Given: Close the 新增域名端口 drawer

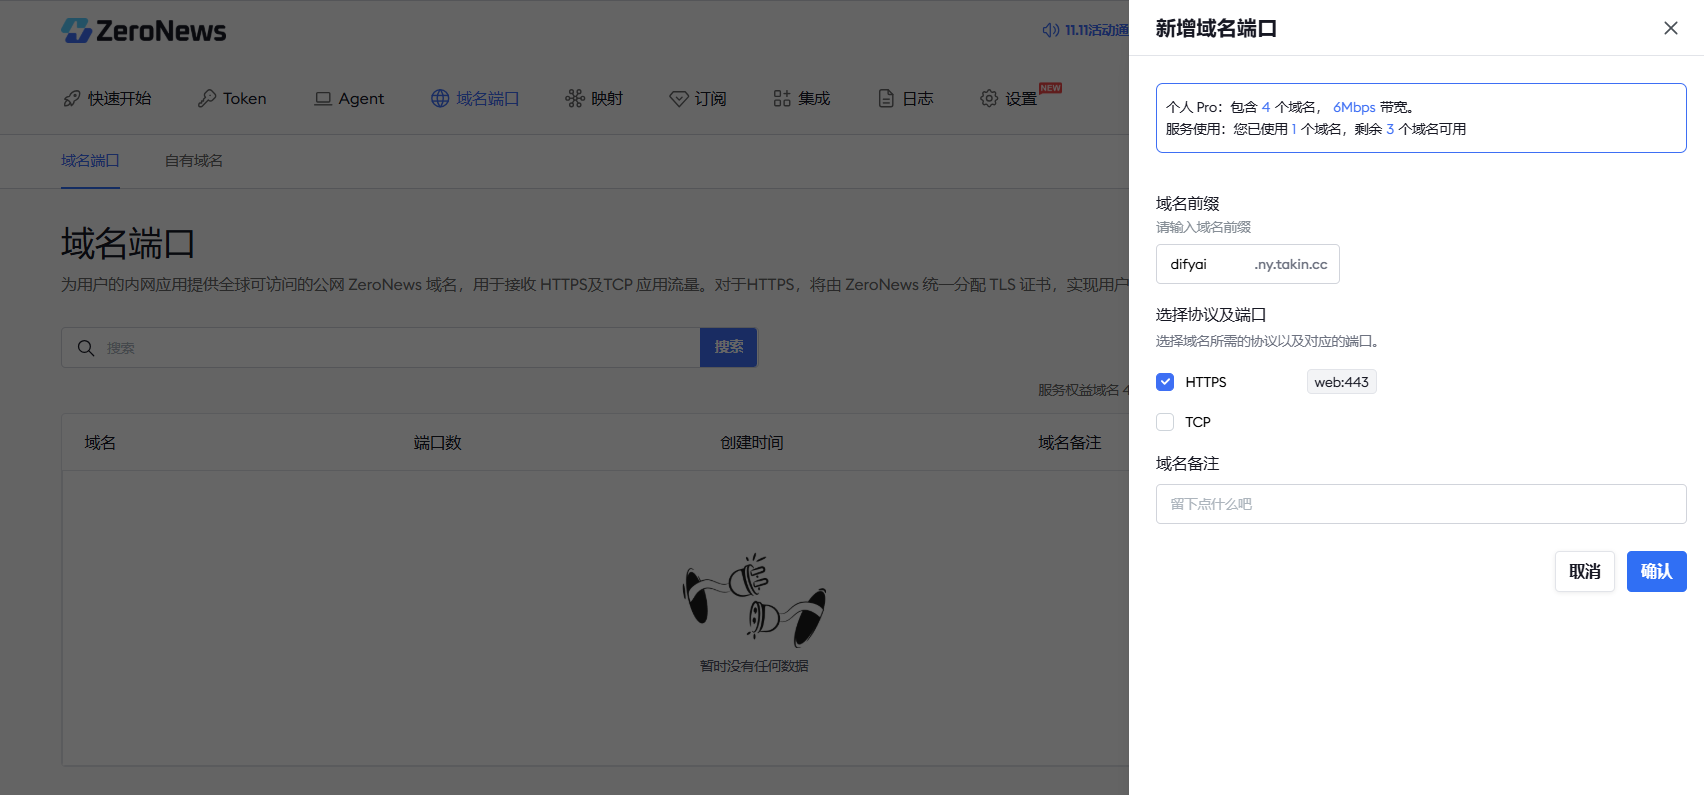Looking at the screenshot, I should point(1671,28).
